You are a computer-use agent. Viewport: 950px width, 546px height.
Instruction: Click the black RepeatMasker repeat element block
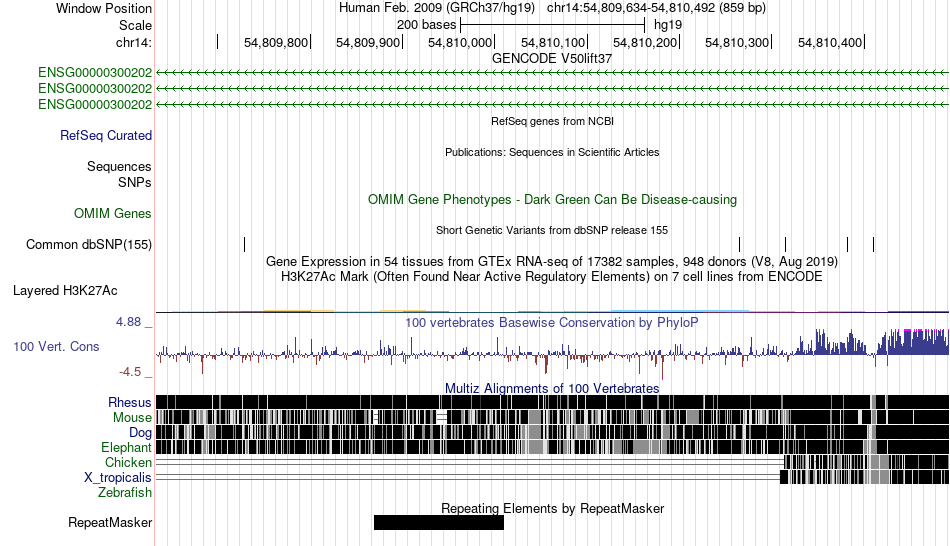439,522
